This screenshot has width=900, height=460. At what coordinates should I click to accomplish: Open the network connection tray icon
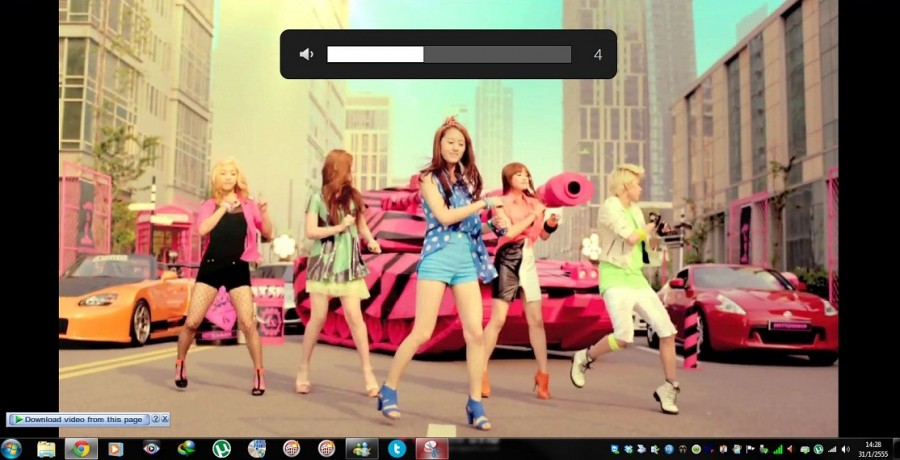(832, 449)
